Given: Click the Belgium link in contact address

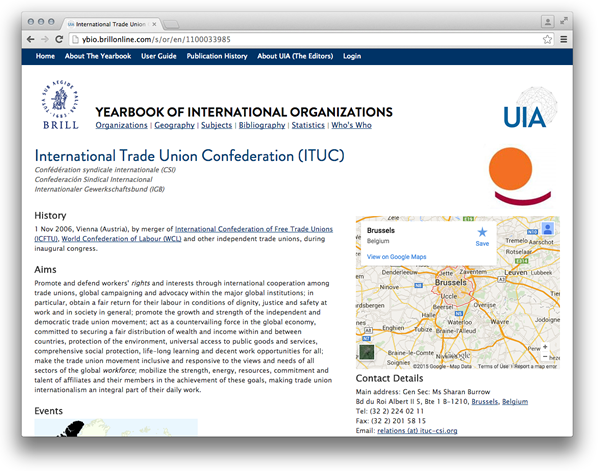Looking at the screenshot, I should 515,401.
